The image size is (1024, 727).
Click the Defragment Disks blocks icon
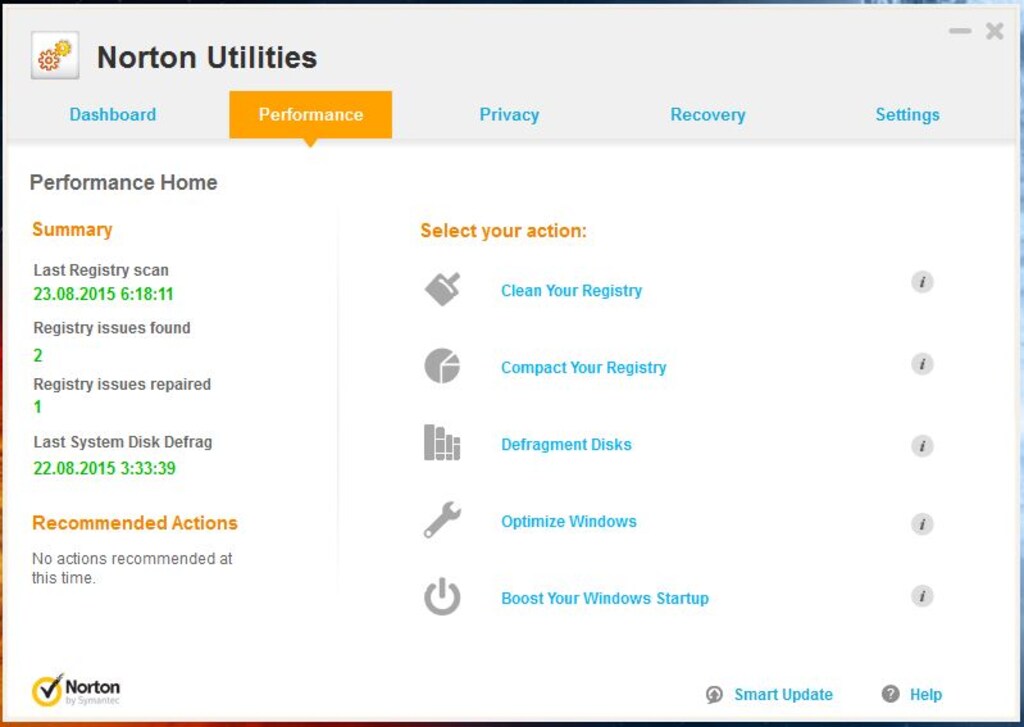click(x=442, y=443)
